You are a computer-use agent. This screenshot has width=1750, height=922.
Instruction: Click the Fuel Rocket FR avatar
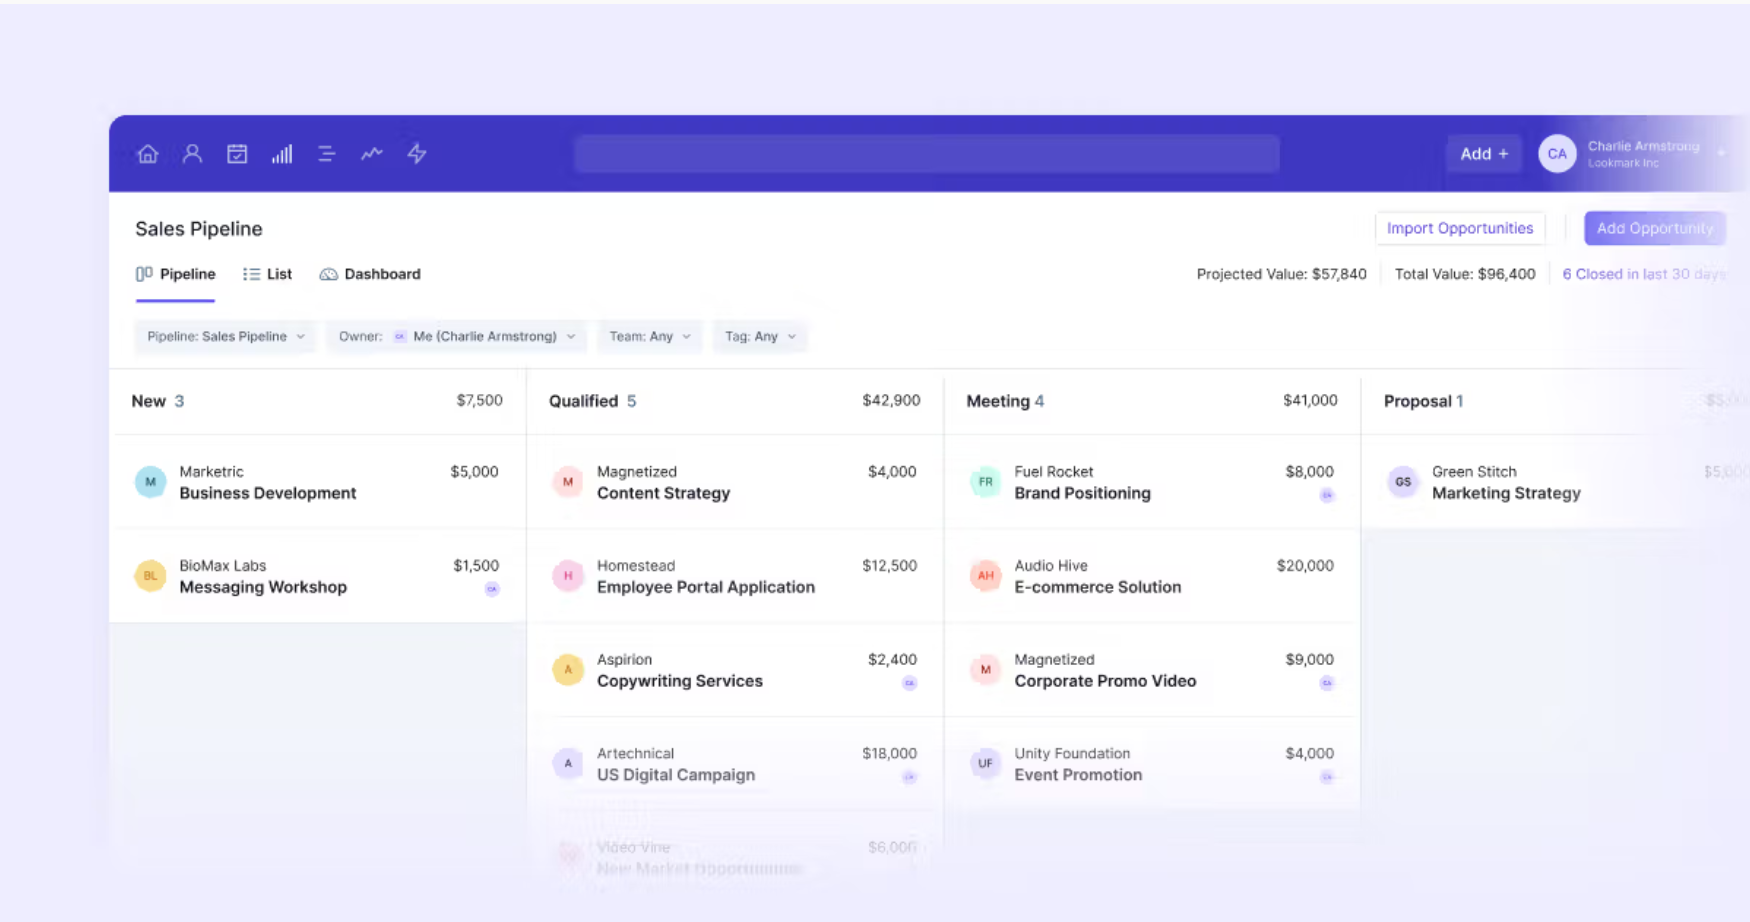(985, 482)
